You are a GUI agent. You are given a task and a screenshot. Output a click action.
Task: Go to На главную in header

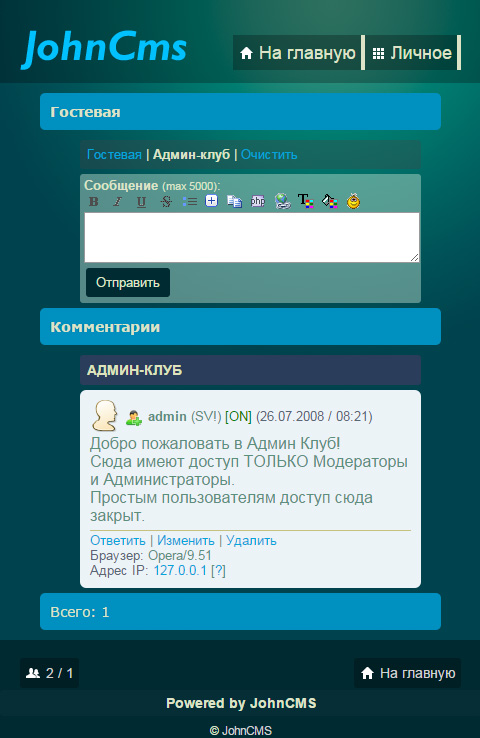297,53
